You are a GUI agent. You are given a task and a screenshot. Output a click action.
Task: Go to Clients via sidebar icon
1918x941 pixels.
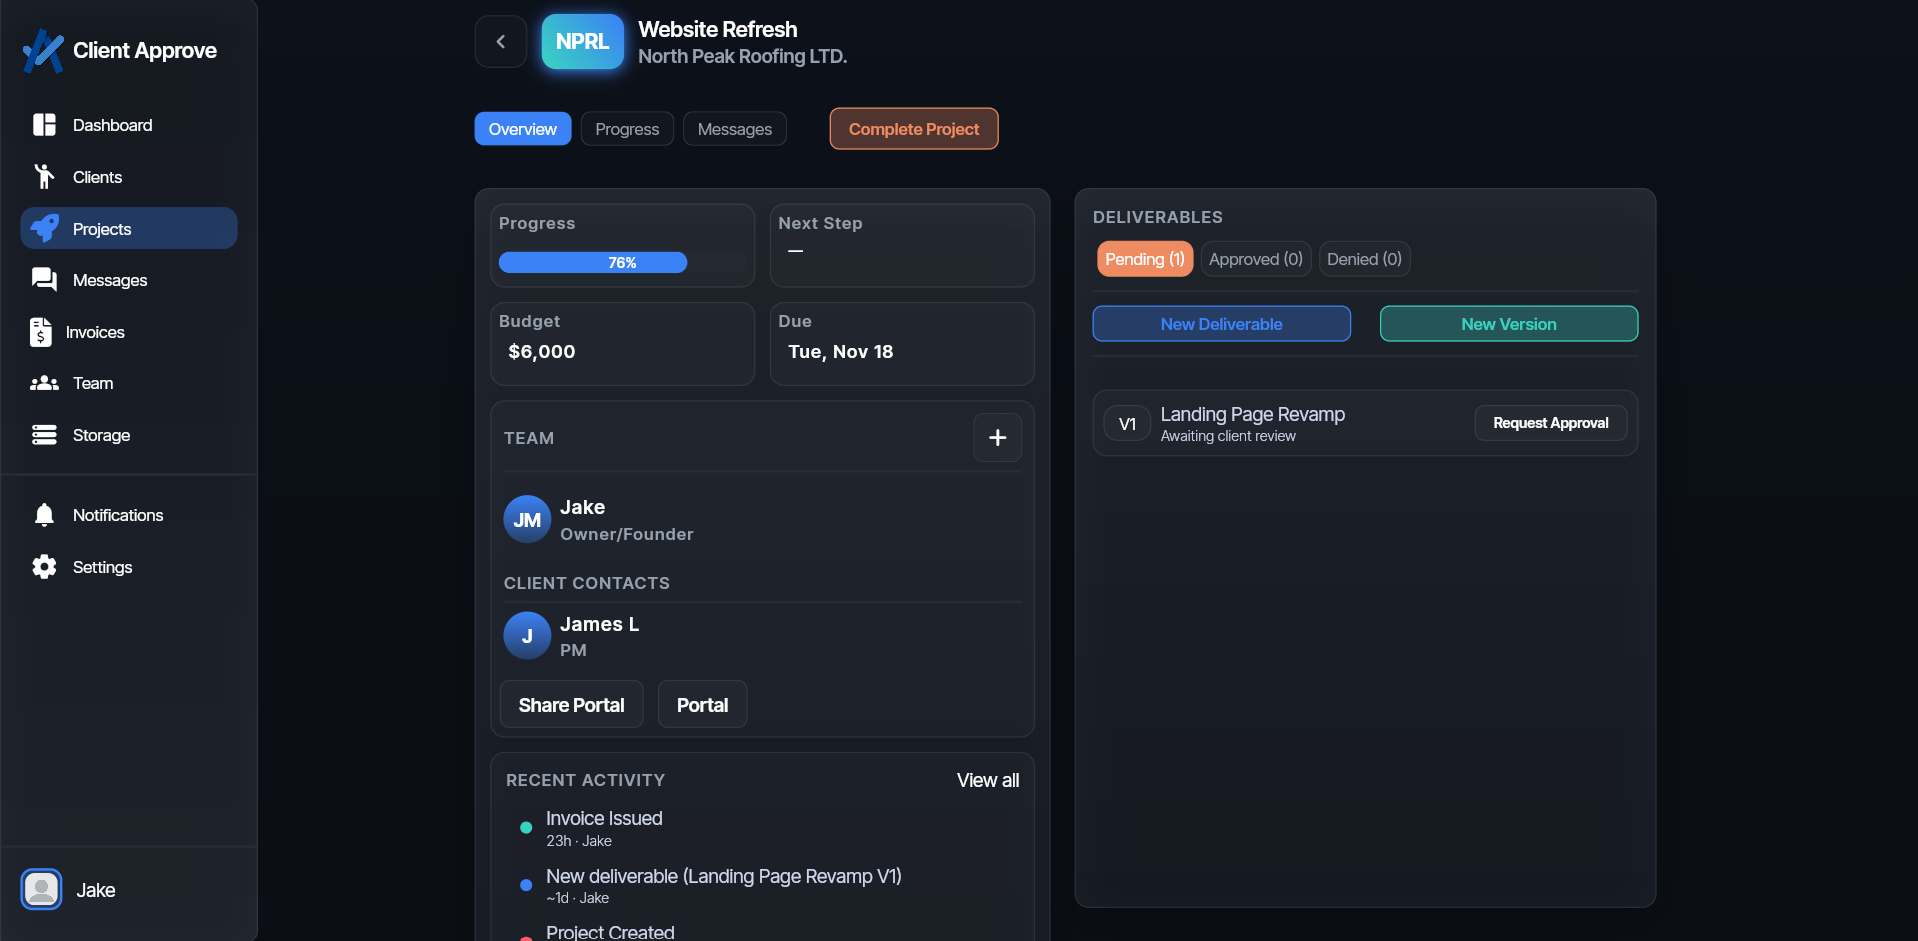(44, 177)
